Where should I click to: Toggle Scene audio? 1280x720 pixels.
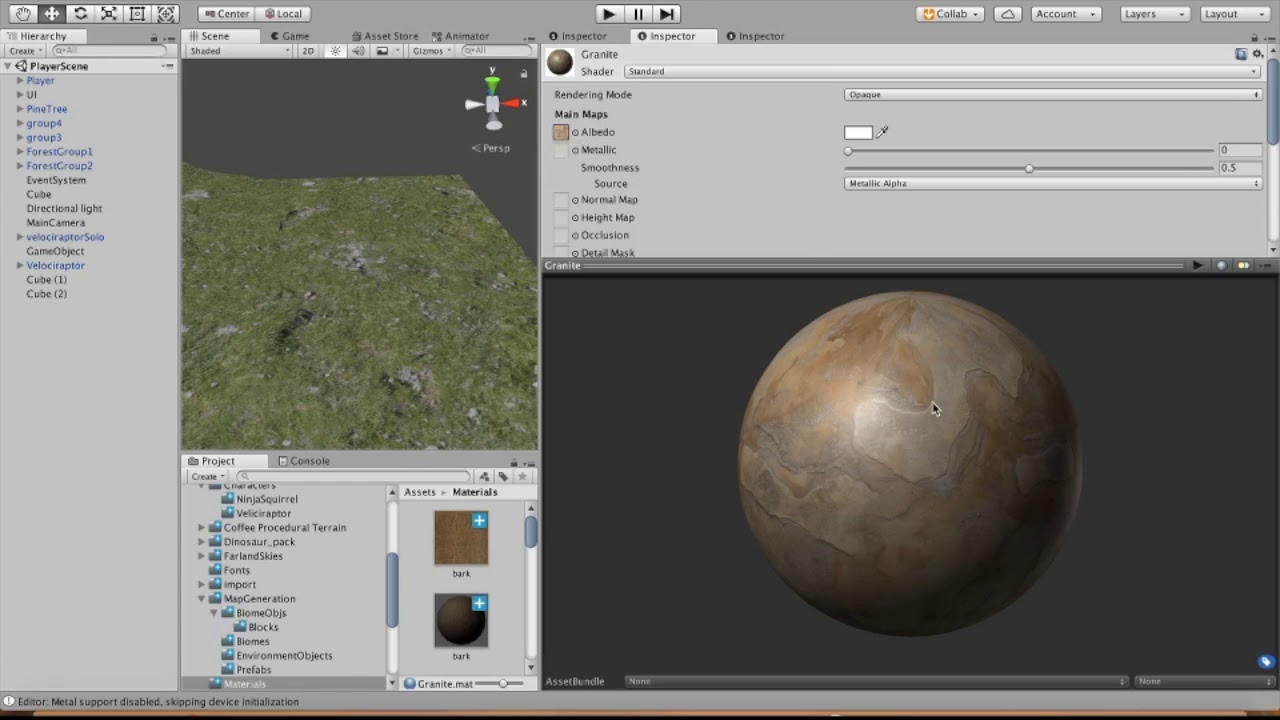(x=358, y=51)
